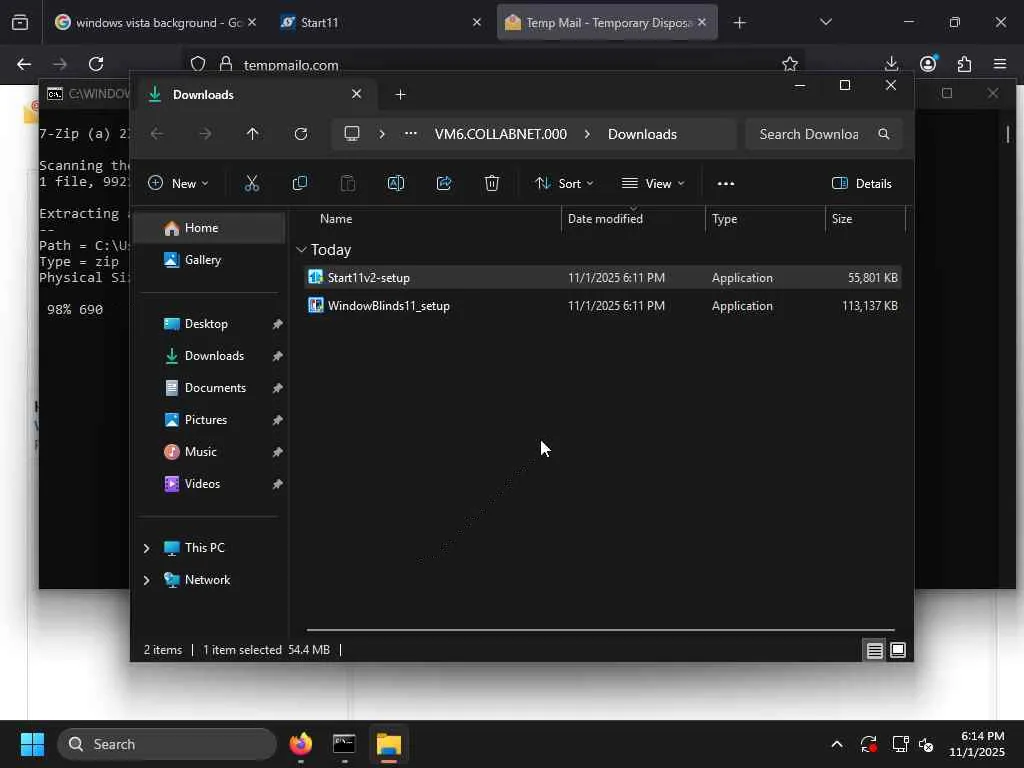The height and width of the screenshot is (768, 1024).
Task: Reload the page in Firefox
Action: coord(96,64)
